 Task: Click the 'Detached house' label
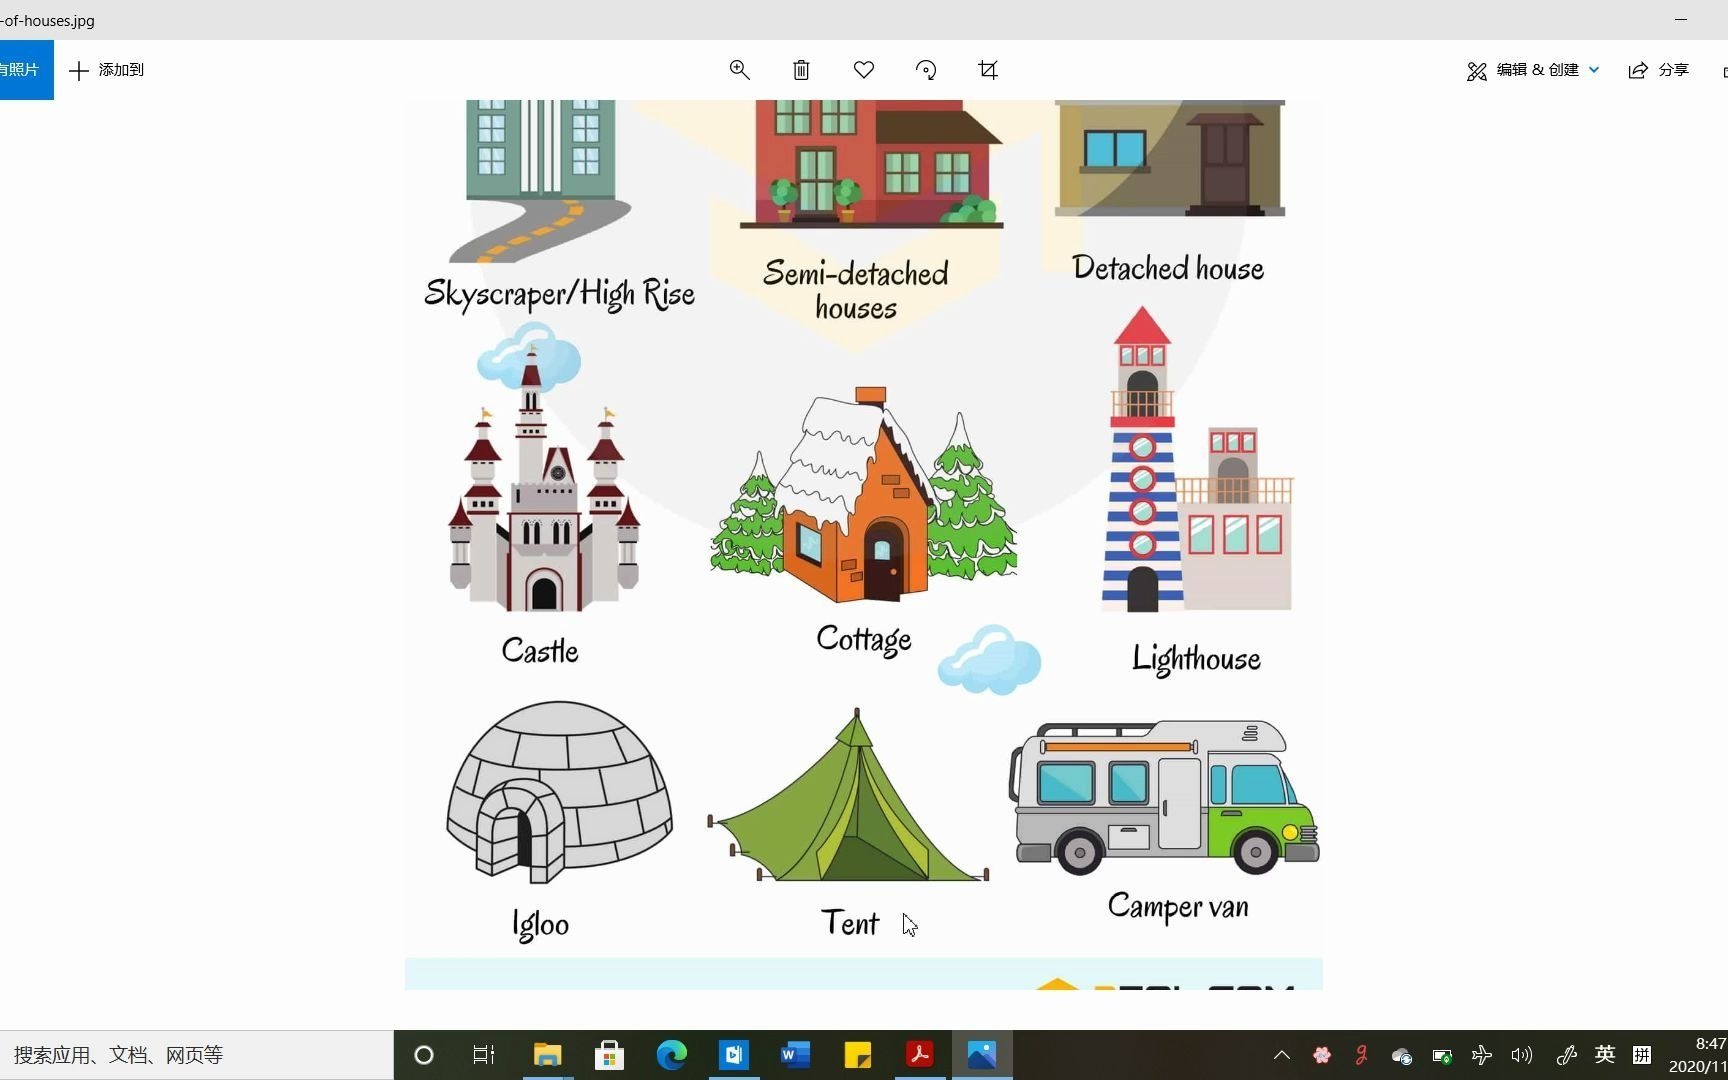[1168, 268]
